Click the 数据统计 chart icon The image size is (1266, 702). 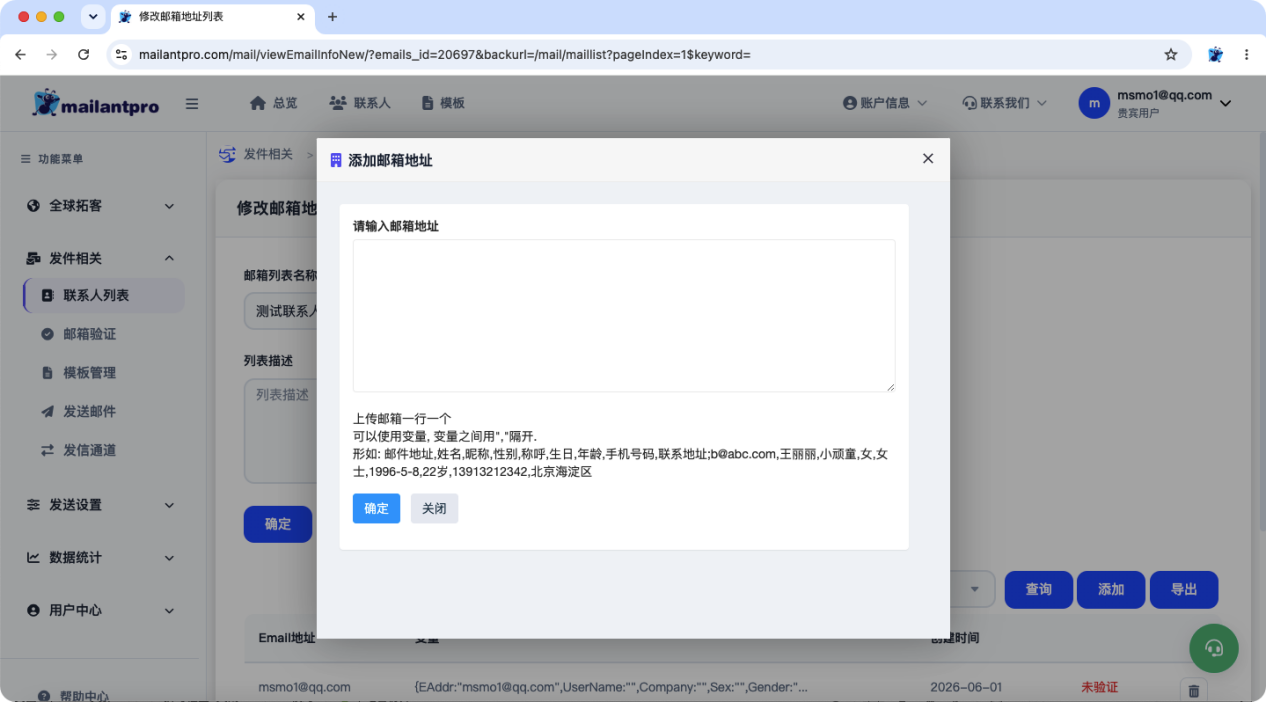(x=33, y=558)
